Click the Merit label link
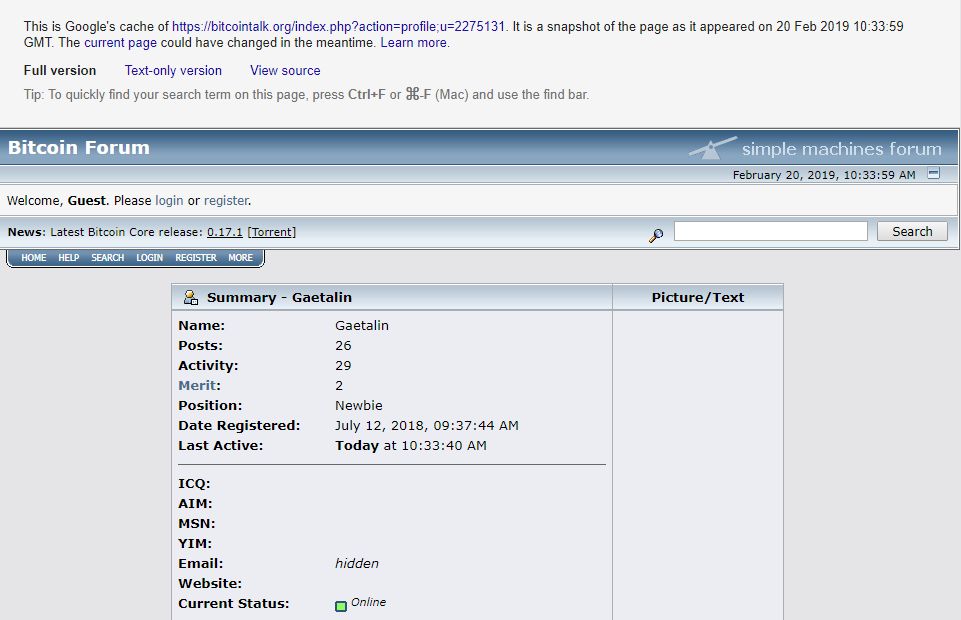Screen dimensions: 961x620 click(x=197, y=385)
